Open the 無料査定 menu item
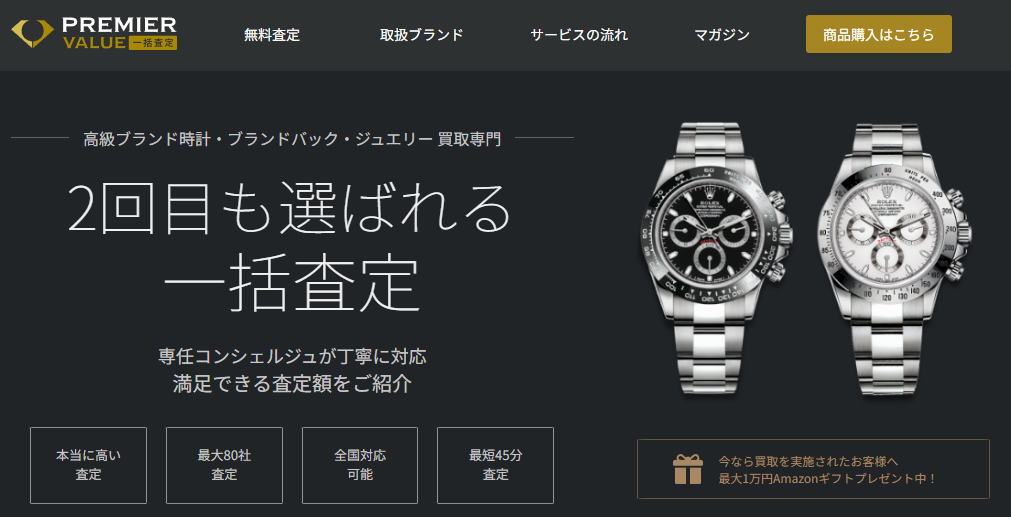The width and height of the screenshot is (1011, 517). point(272,35)
